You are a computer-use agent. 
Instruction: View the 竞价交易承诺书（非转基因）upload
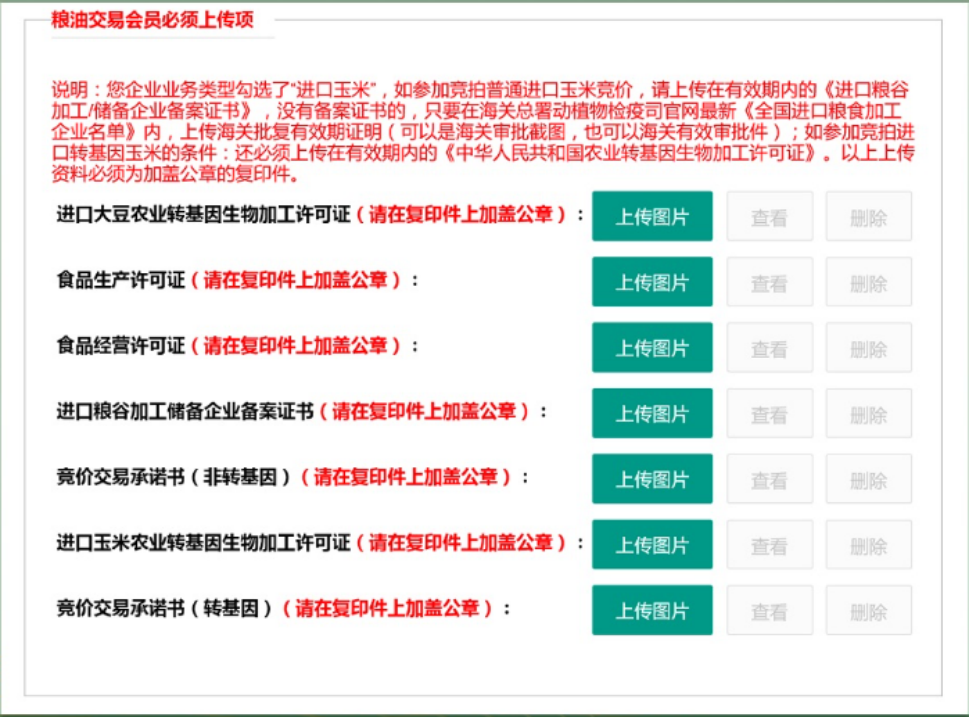point(769,479)
